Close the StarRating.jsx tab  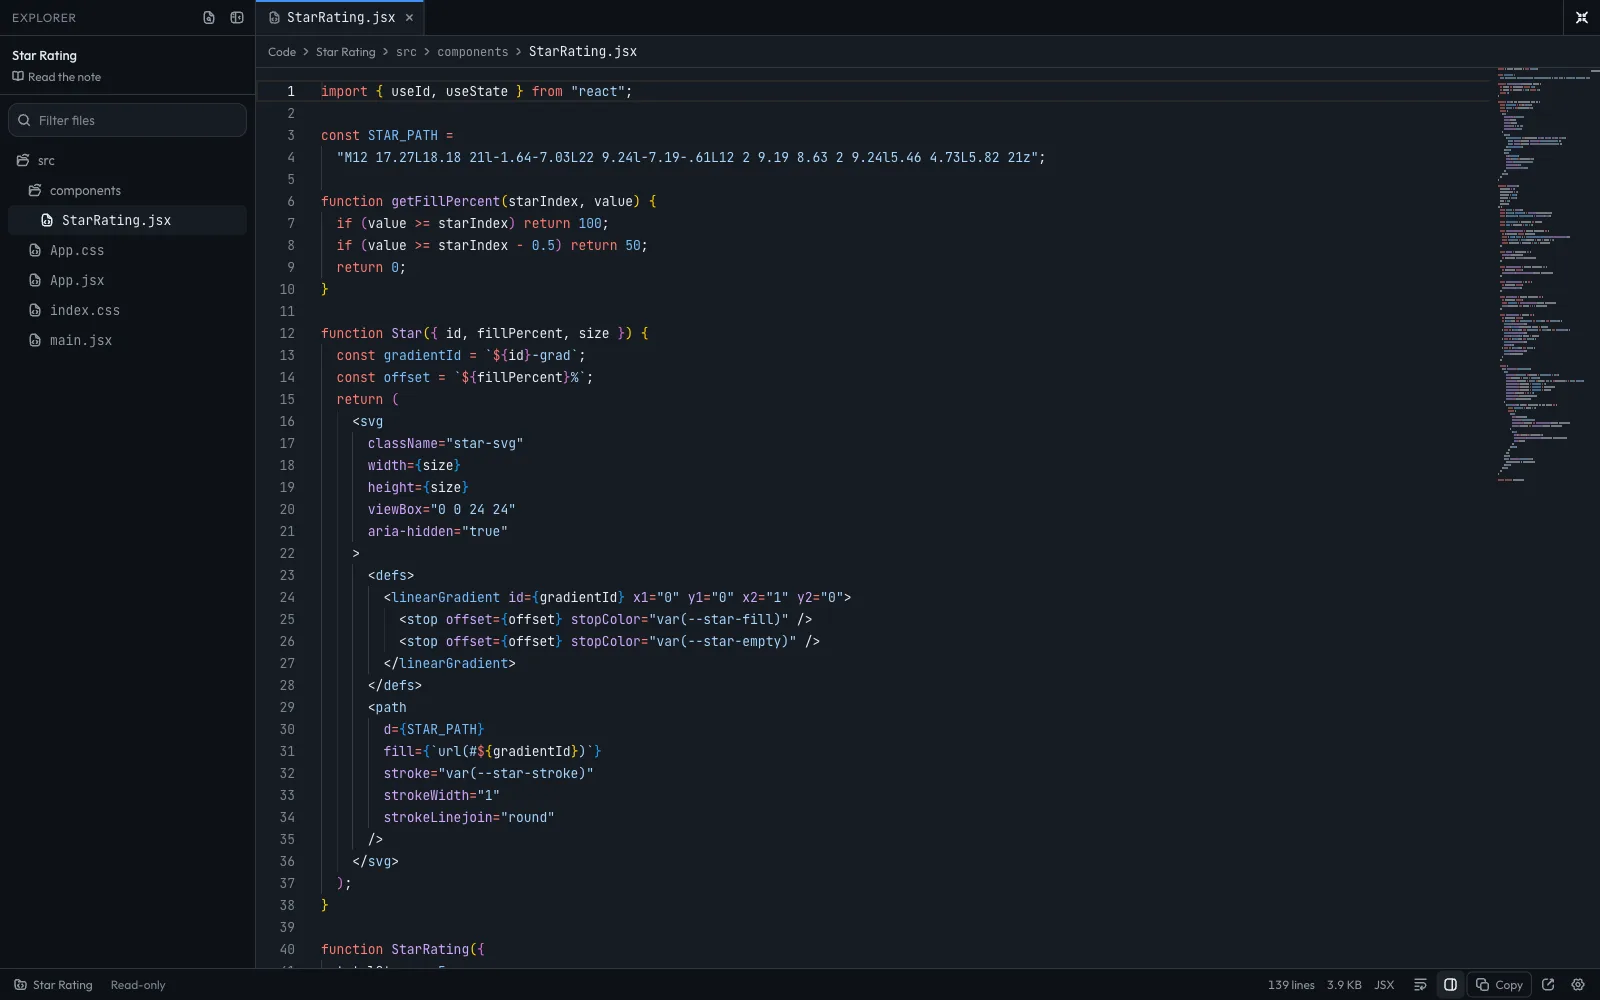[x=409, y=17]
